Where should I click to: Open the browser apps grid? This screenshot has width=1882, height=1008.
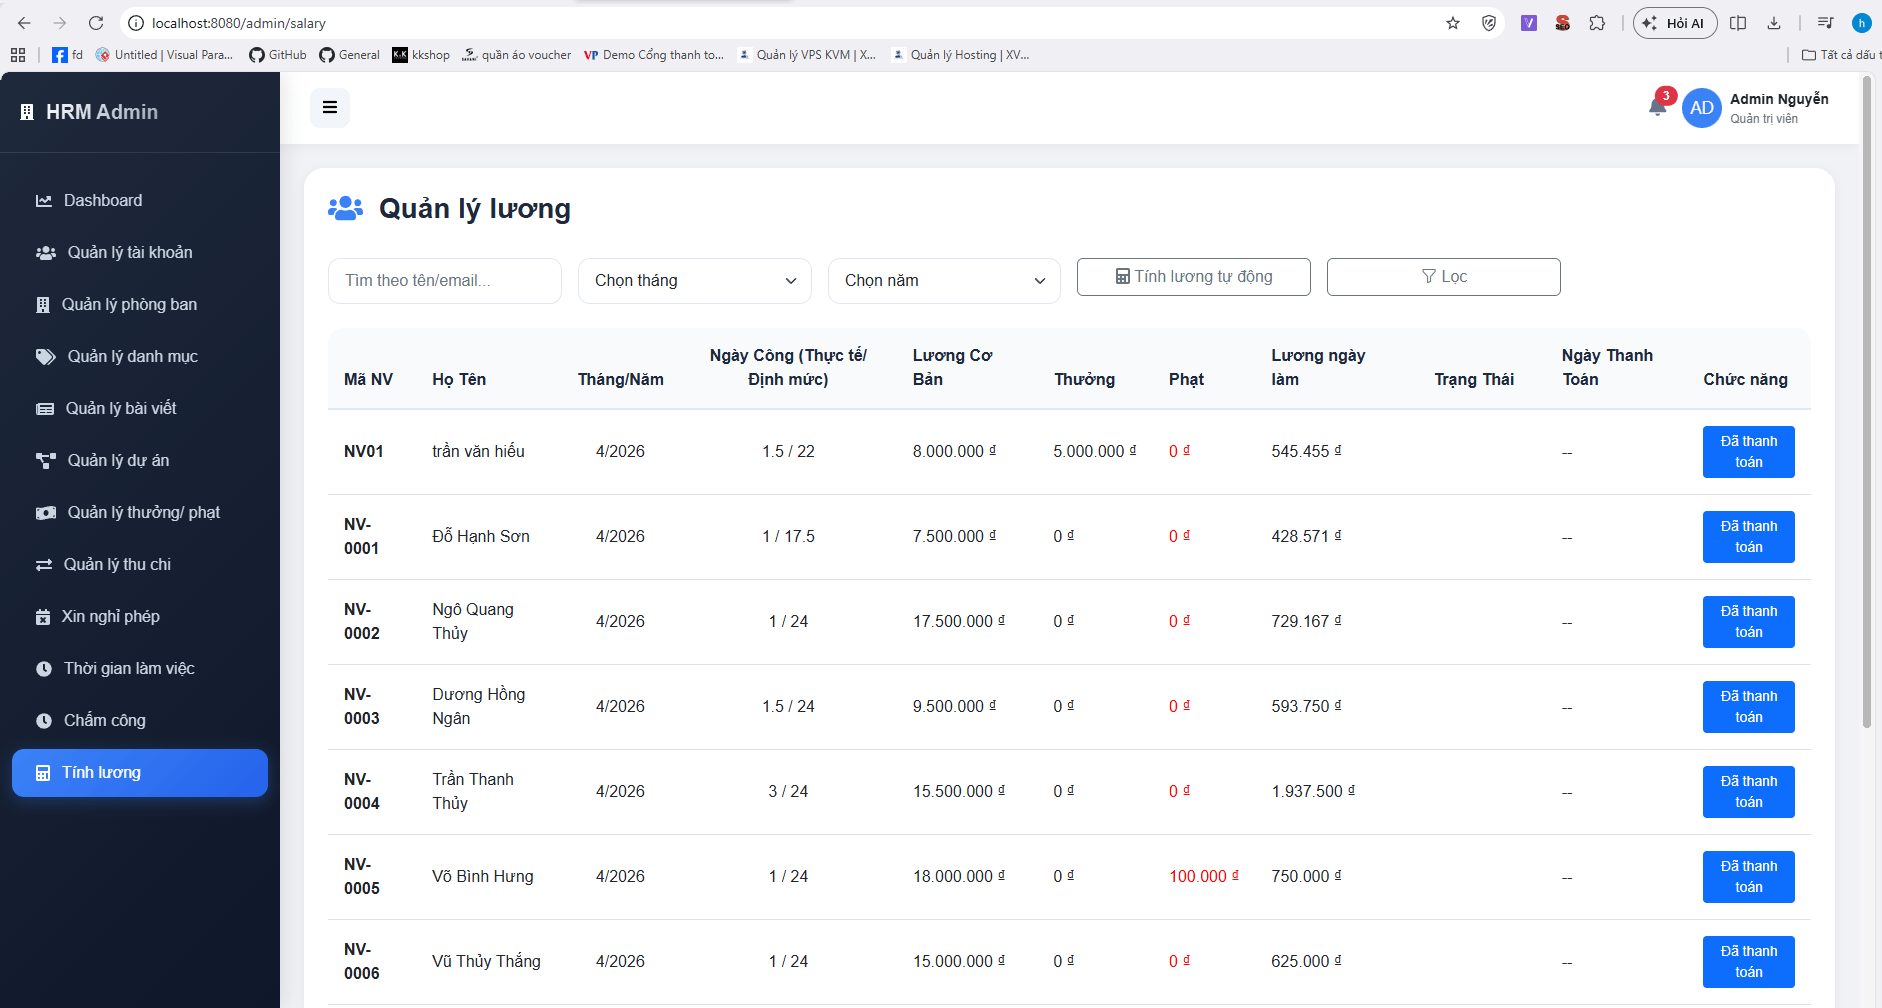point(18,55)
